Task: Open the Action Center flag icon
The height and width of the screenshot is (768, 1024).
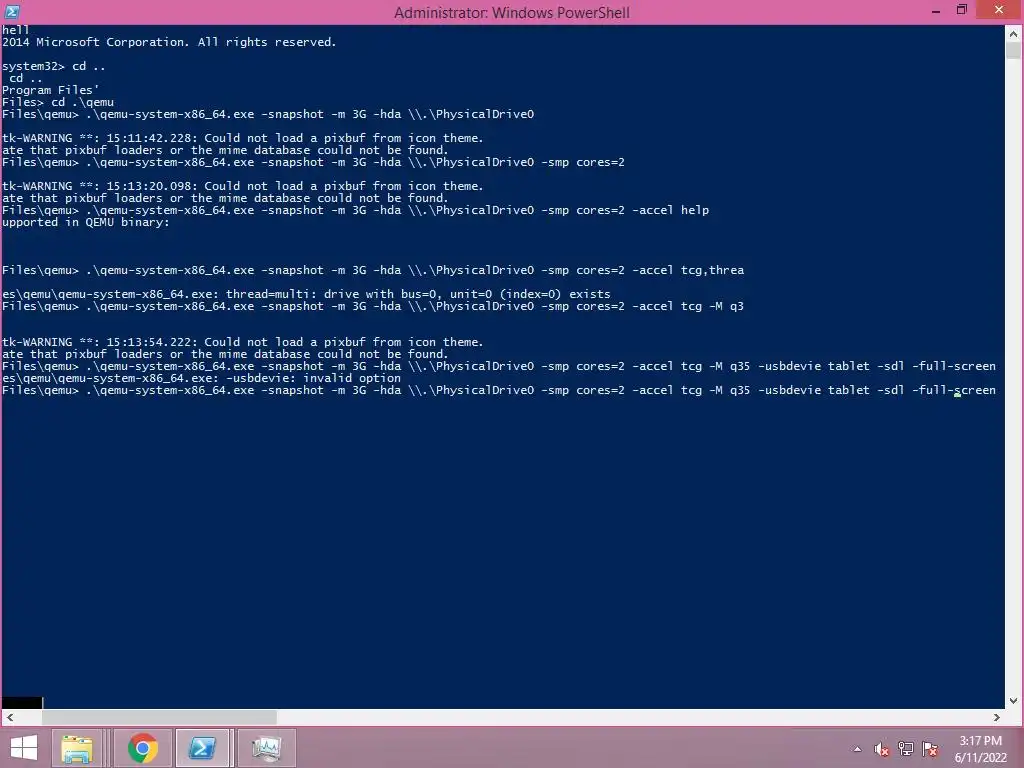Action: click(x=930, y=749)
